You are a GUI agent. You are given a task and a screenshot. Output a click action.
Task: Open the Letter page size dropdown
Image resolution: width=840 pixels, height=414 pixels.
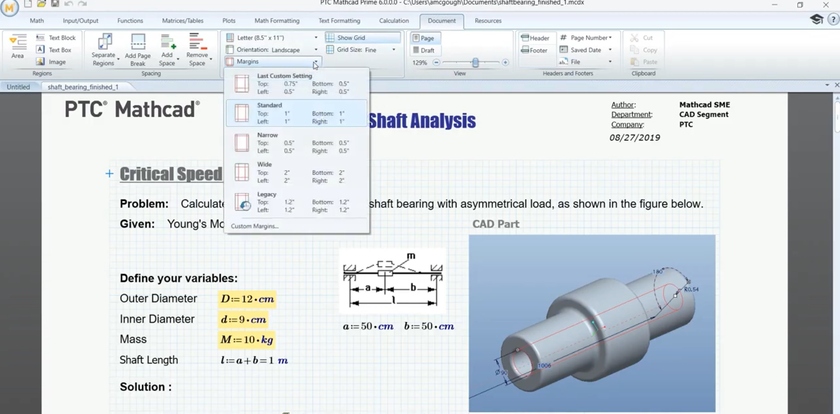coord(270,37)
